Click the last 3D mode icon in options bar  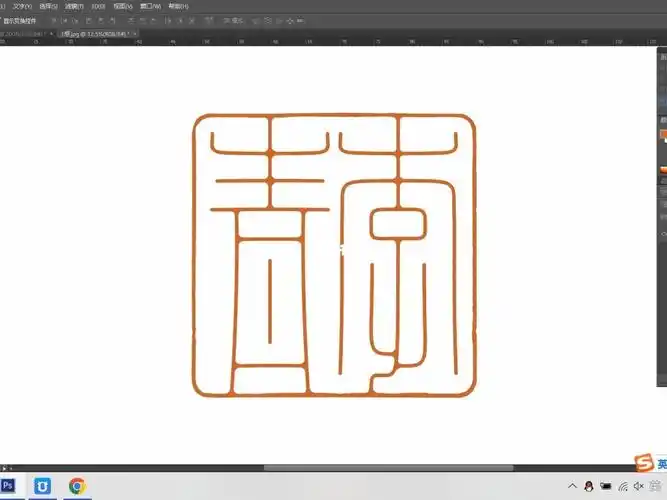[300, 20]
